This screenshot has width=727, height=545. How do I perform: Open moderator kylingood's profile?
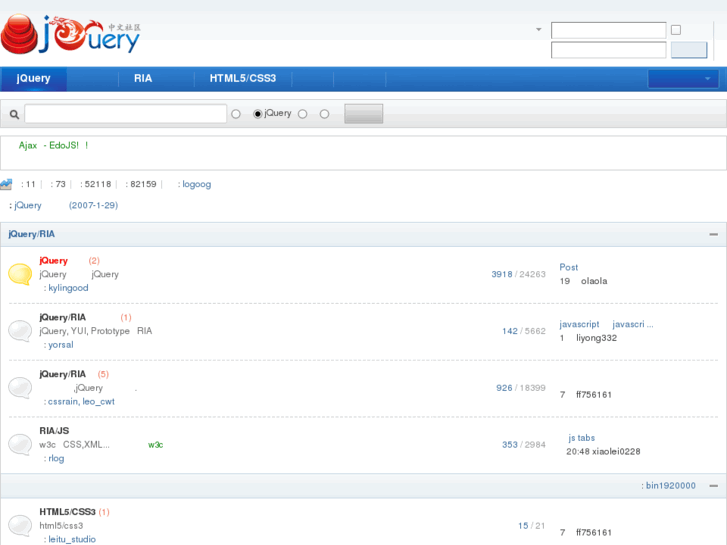tap(68, 288)
